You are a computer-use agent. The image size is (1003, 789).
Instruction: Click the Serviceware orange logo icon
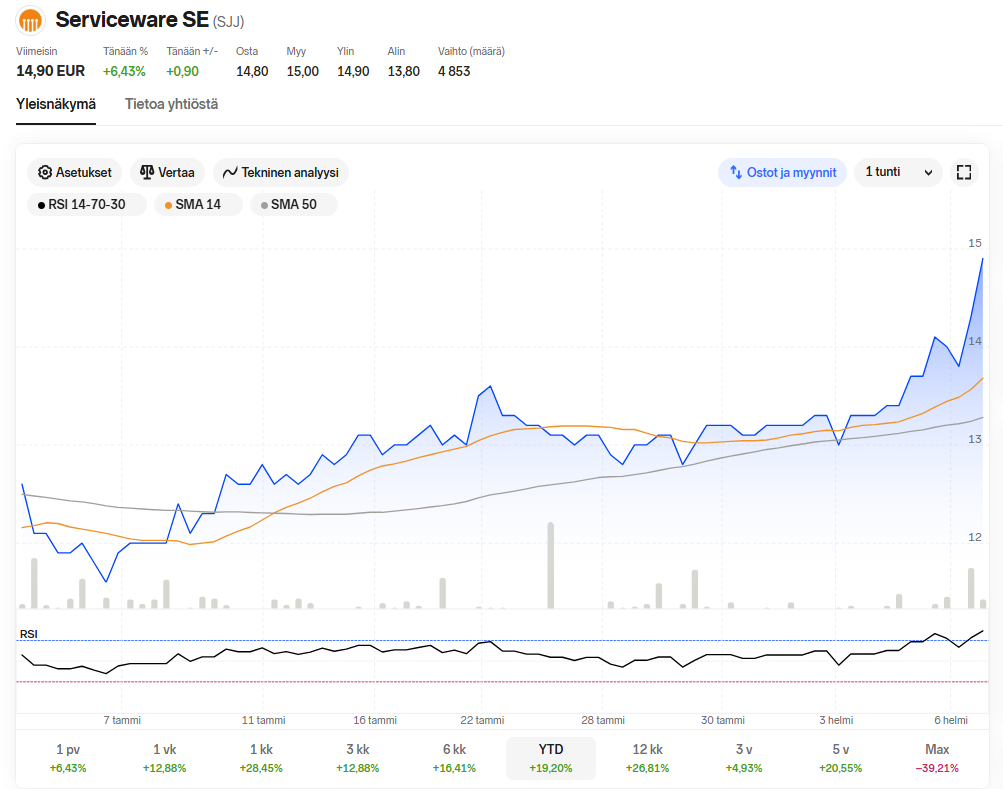(30, 20)
